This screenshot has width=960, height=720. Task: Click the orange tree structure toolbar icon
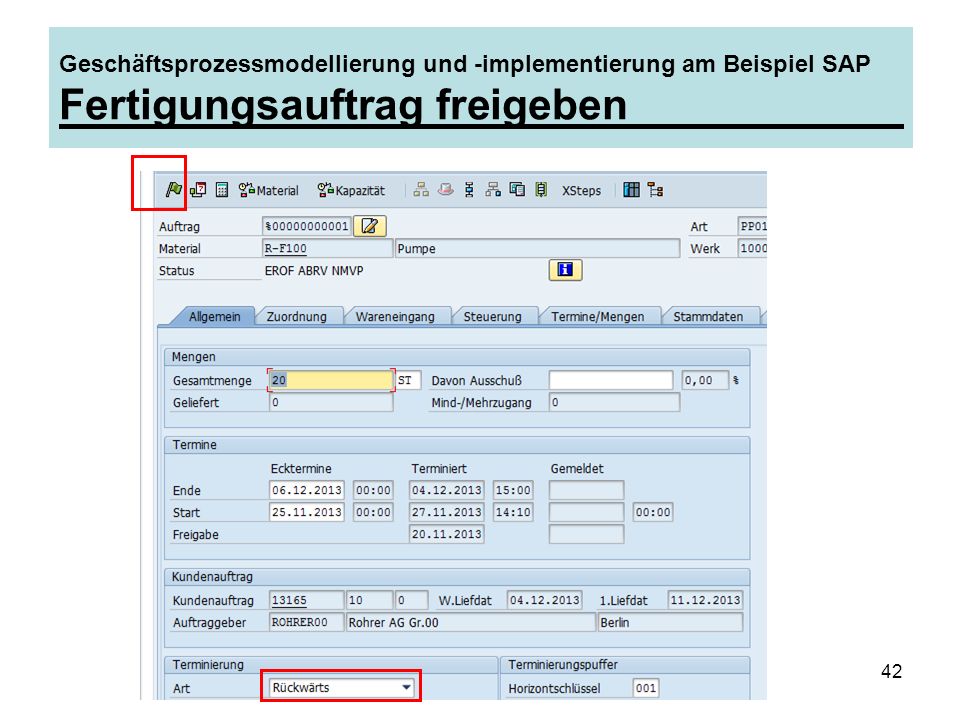point(656,190)
